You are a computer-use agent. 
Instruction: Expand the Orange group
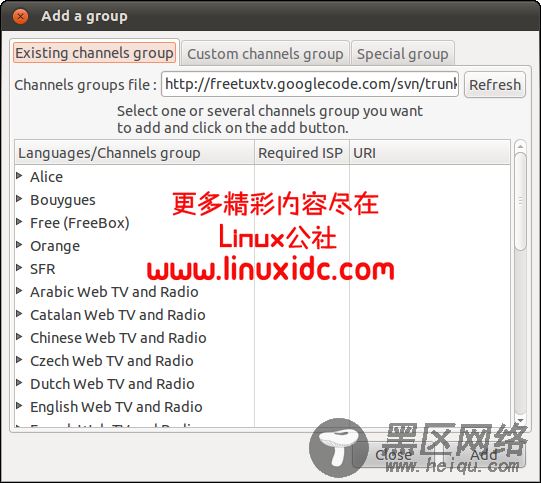(19, 245)
